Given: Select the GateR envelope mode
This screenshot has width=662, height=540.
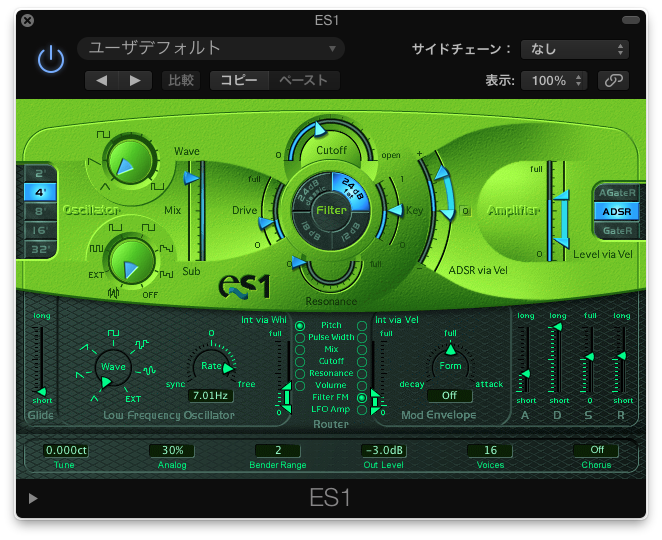Looking at the screenshot, I should (617, 231).
